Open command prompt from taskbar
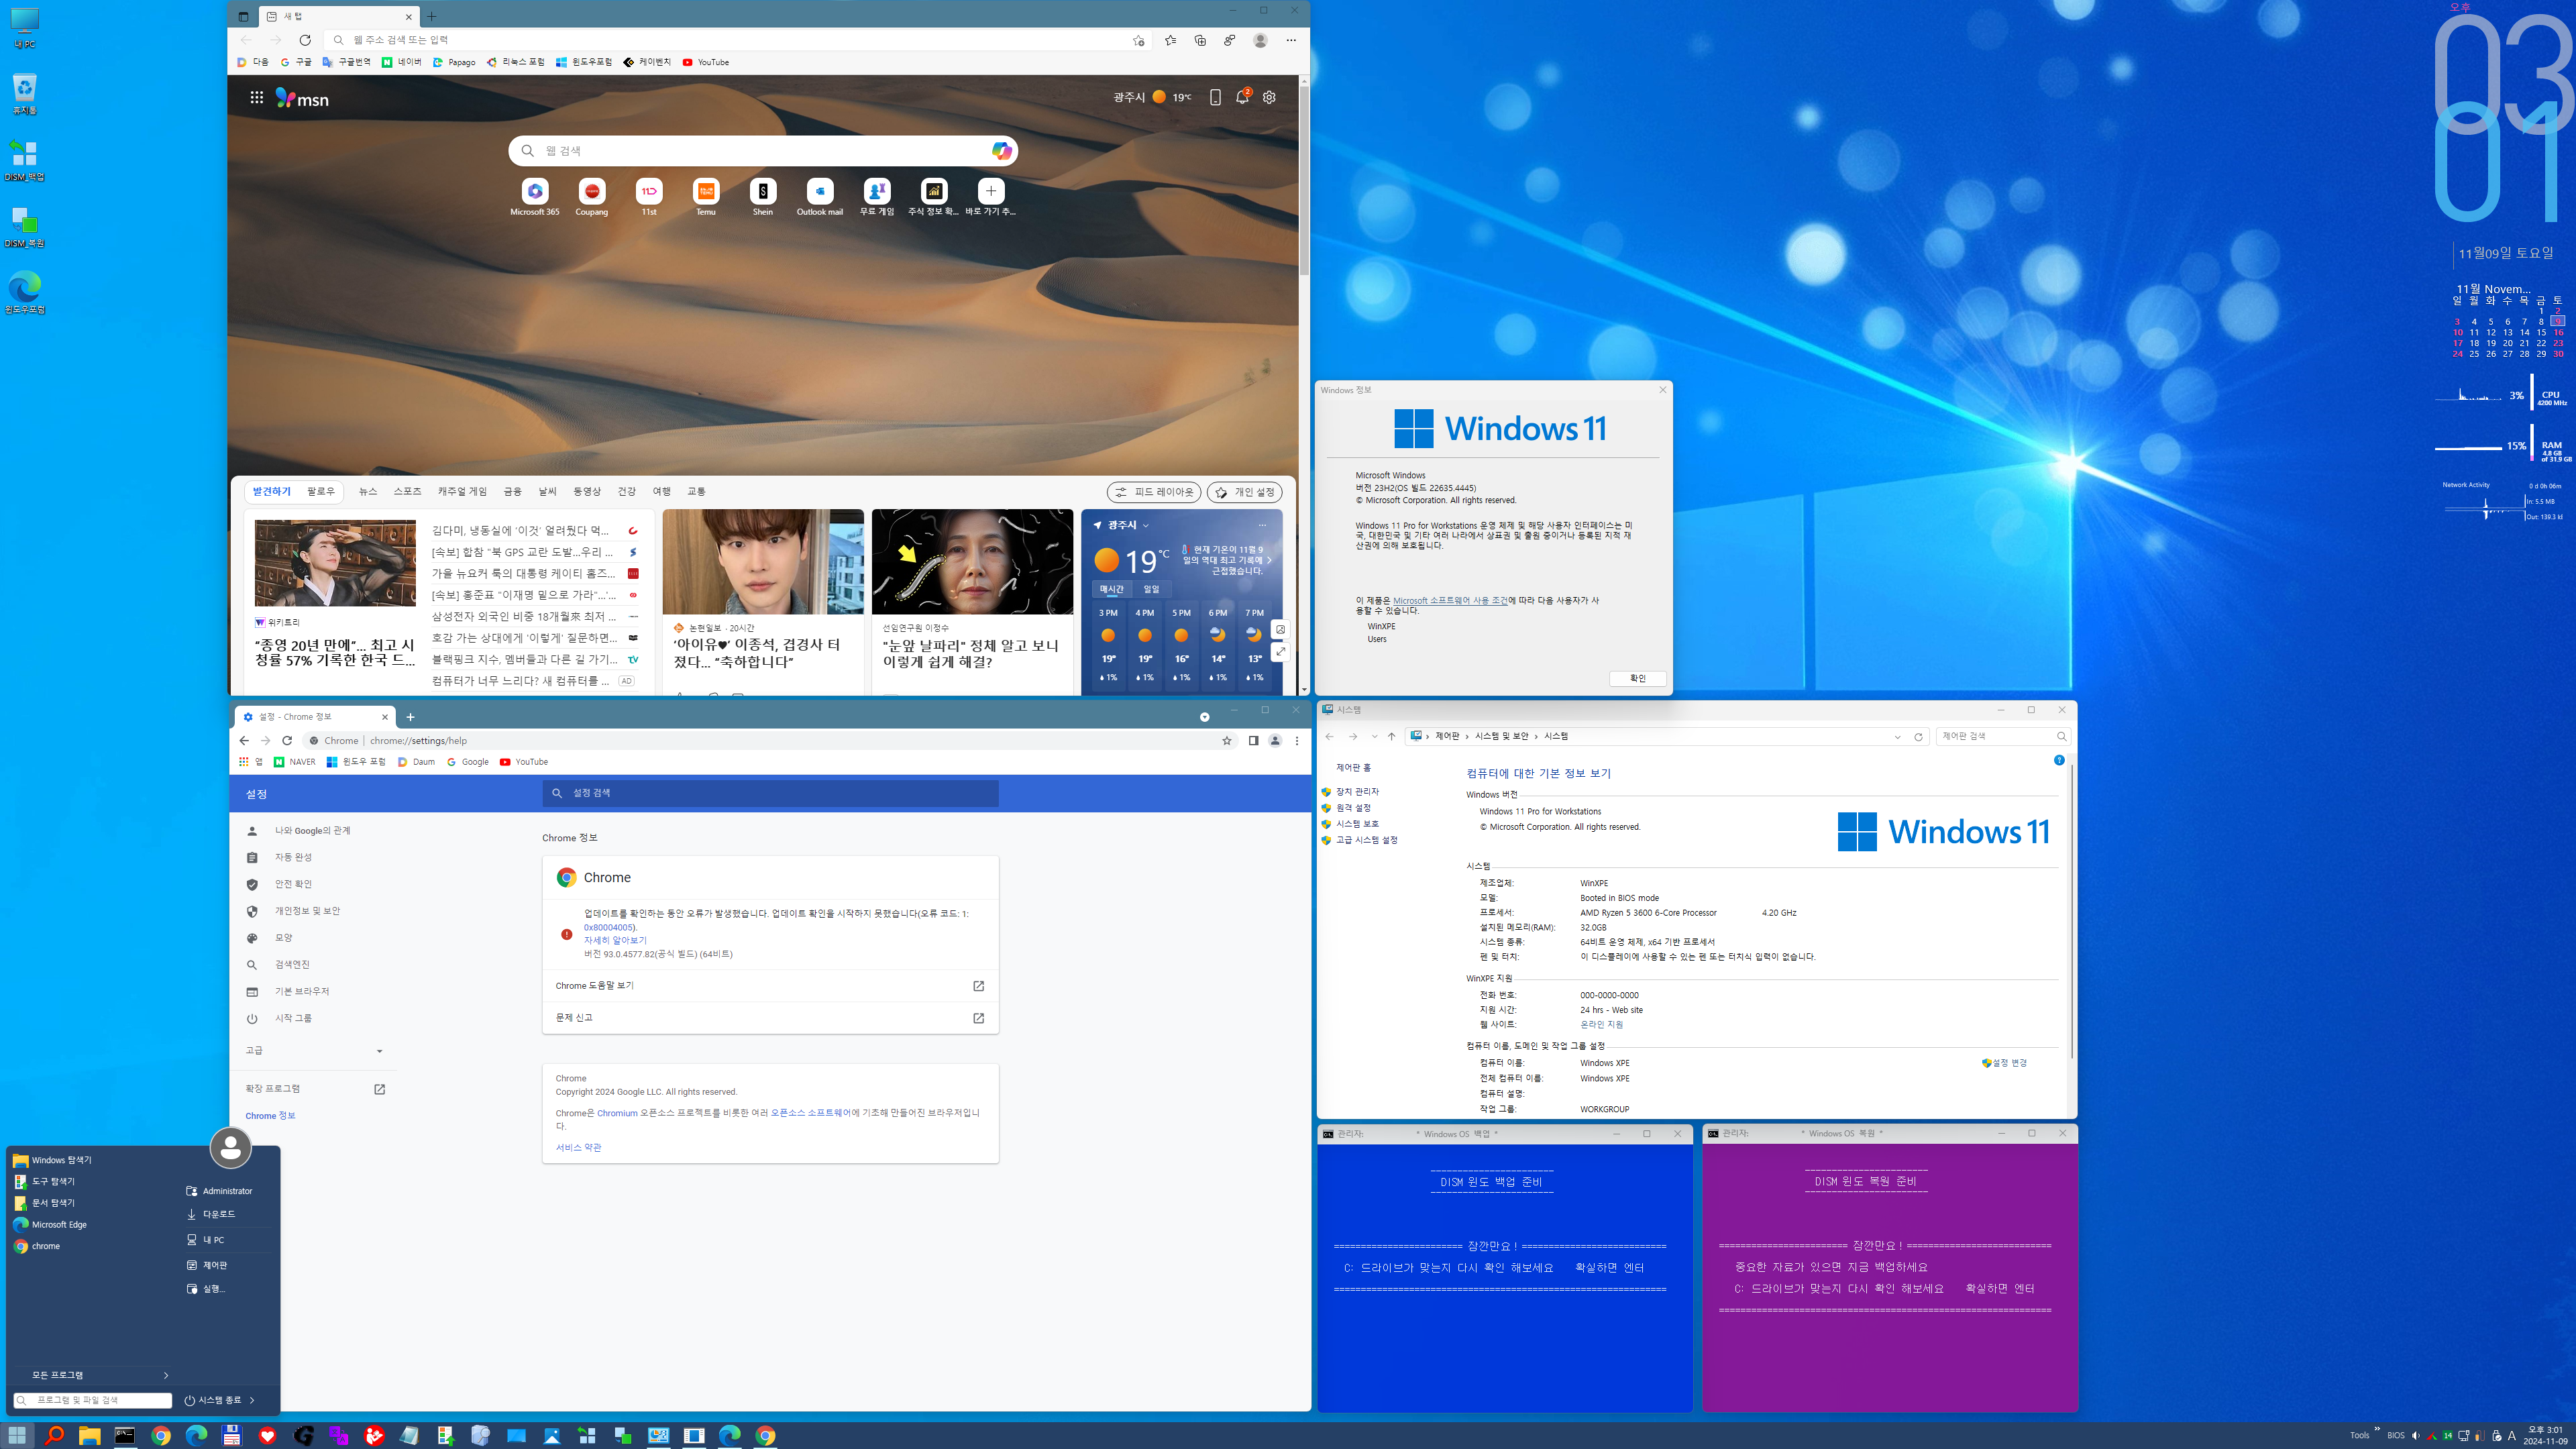Image resolution: width=2576 pixels, height=1449 pixels. click(x=125, y=1436)
